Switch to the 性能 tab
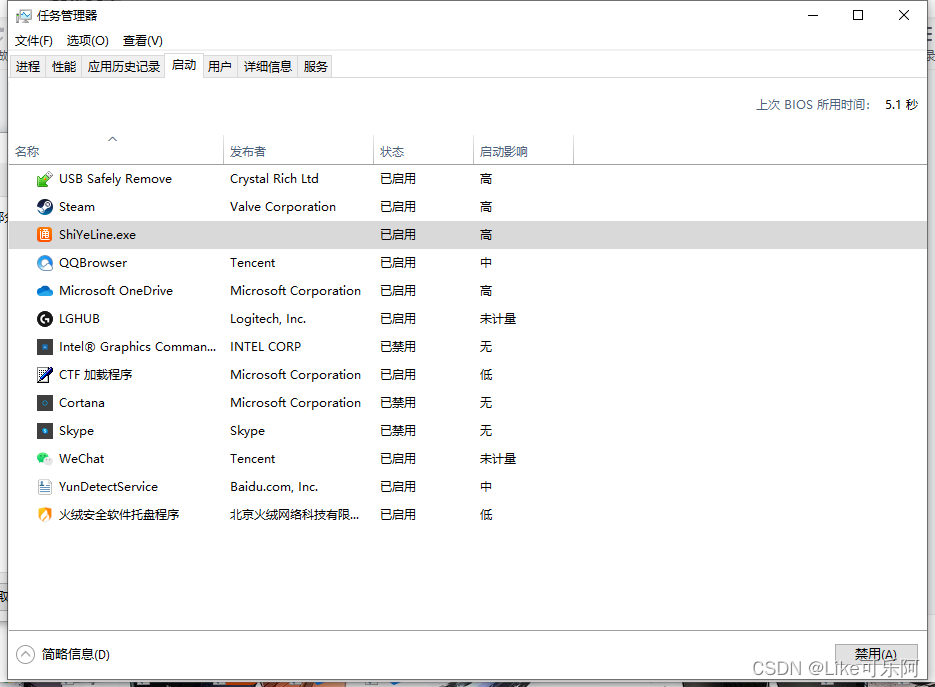 tap(64, 67)
